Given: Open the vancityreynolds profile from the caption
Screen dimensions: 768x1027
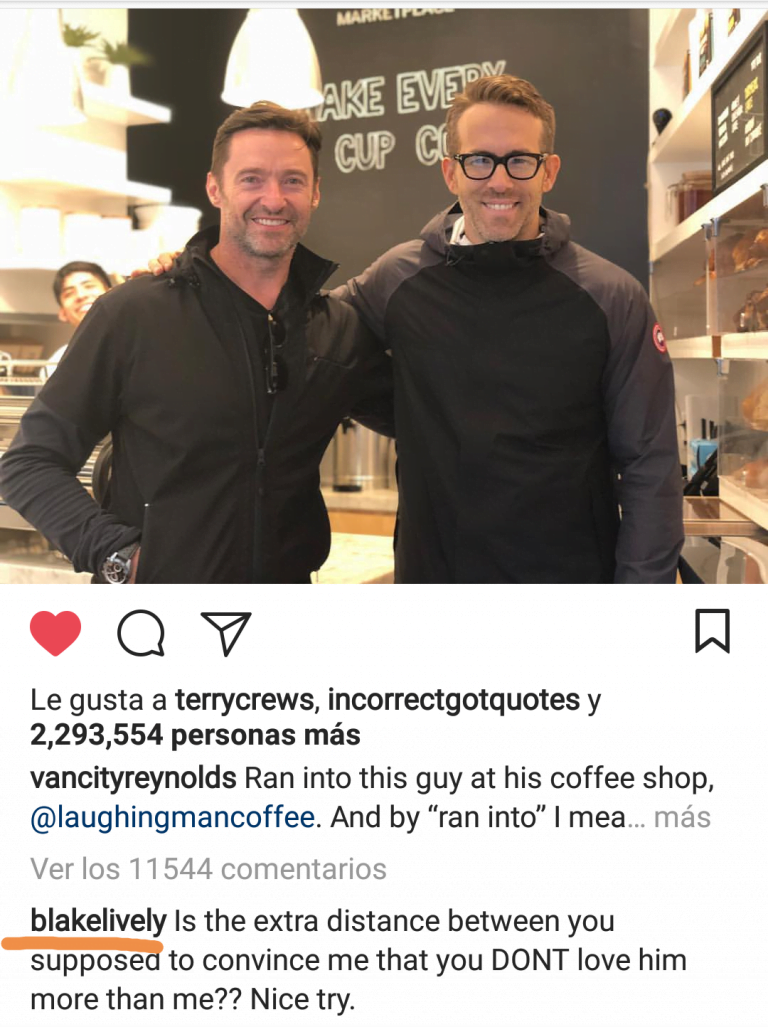Looking at the screenshot, I should (133, 779).
